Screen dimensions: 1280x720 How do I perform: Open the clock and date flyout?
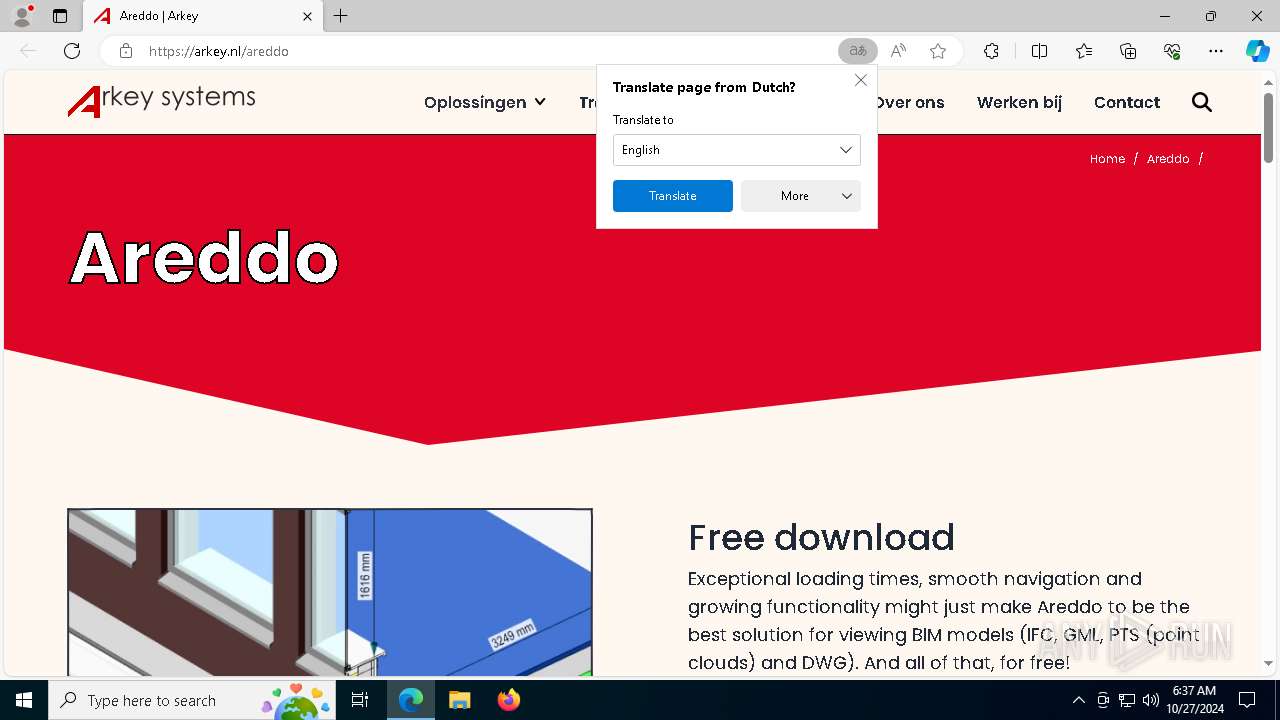click(x=1195, y=700)
